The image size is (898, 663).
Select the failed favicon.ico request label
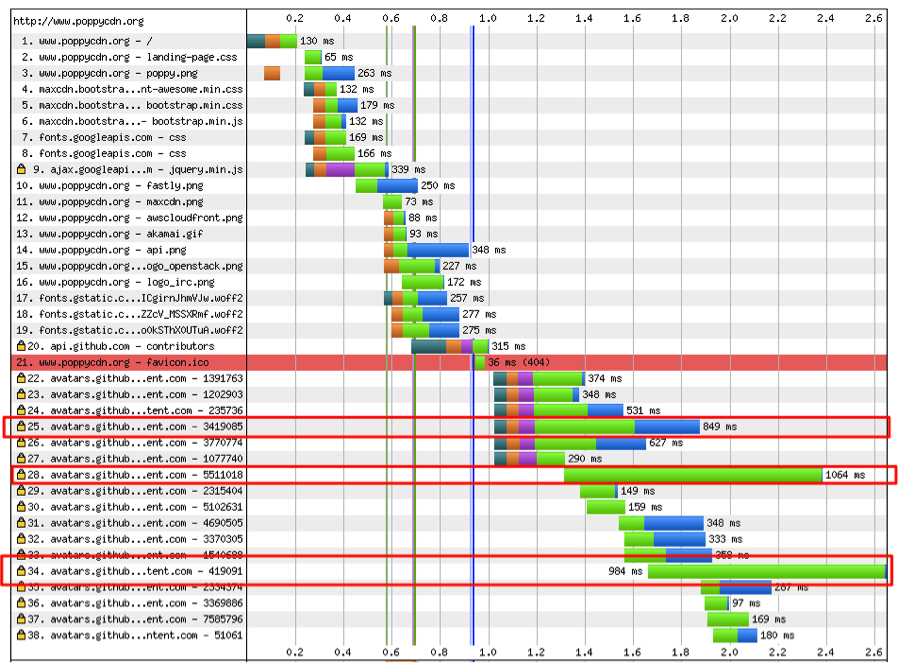click(x=112, y=362)
